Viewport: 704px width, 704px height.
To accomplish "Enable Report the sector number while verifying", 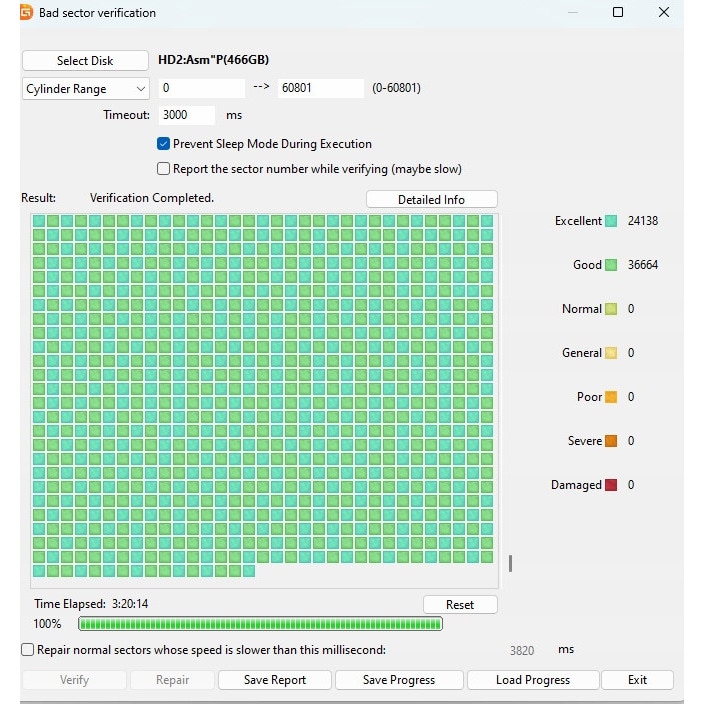I will point(164,169).
